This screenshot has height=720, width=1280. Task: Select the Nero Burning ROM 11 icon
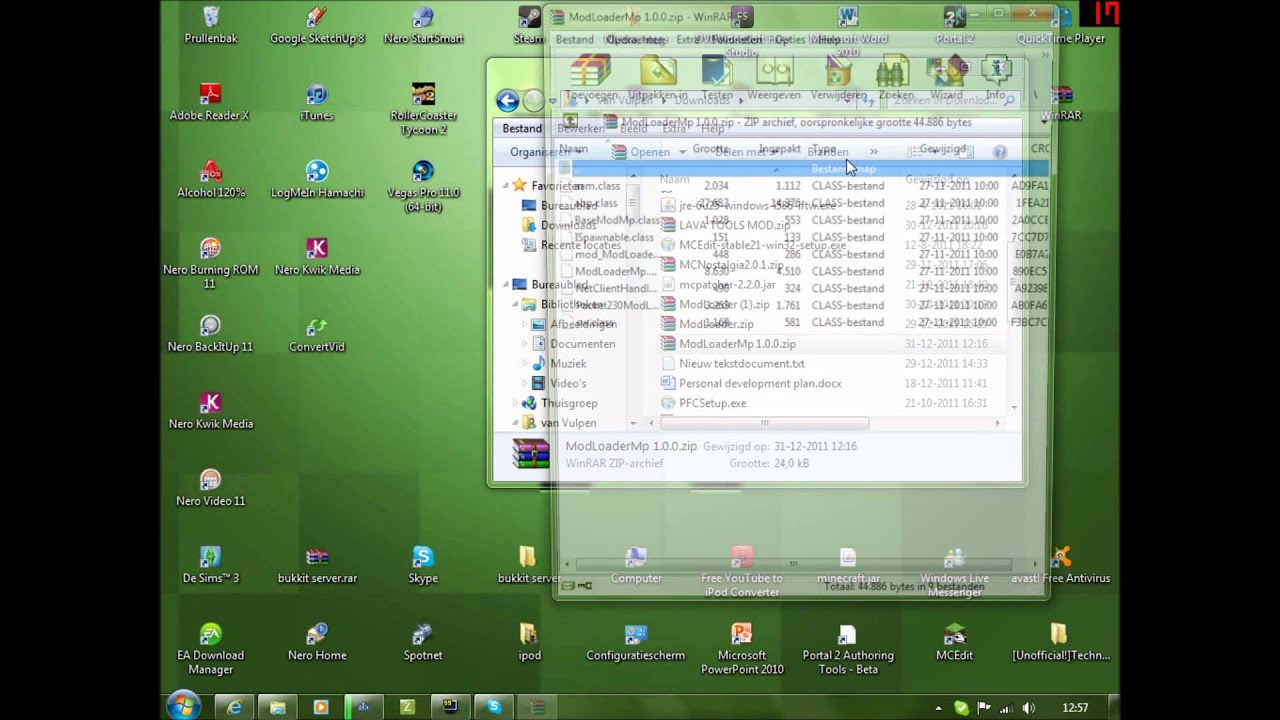[210, 263]
